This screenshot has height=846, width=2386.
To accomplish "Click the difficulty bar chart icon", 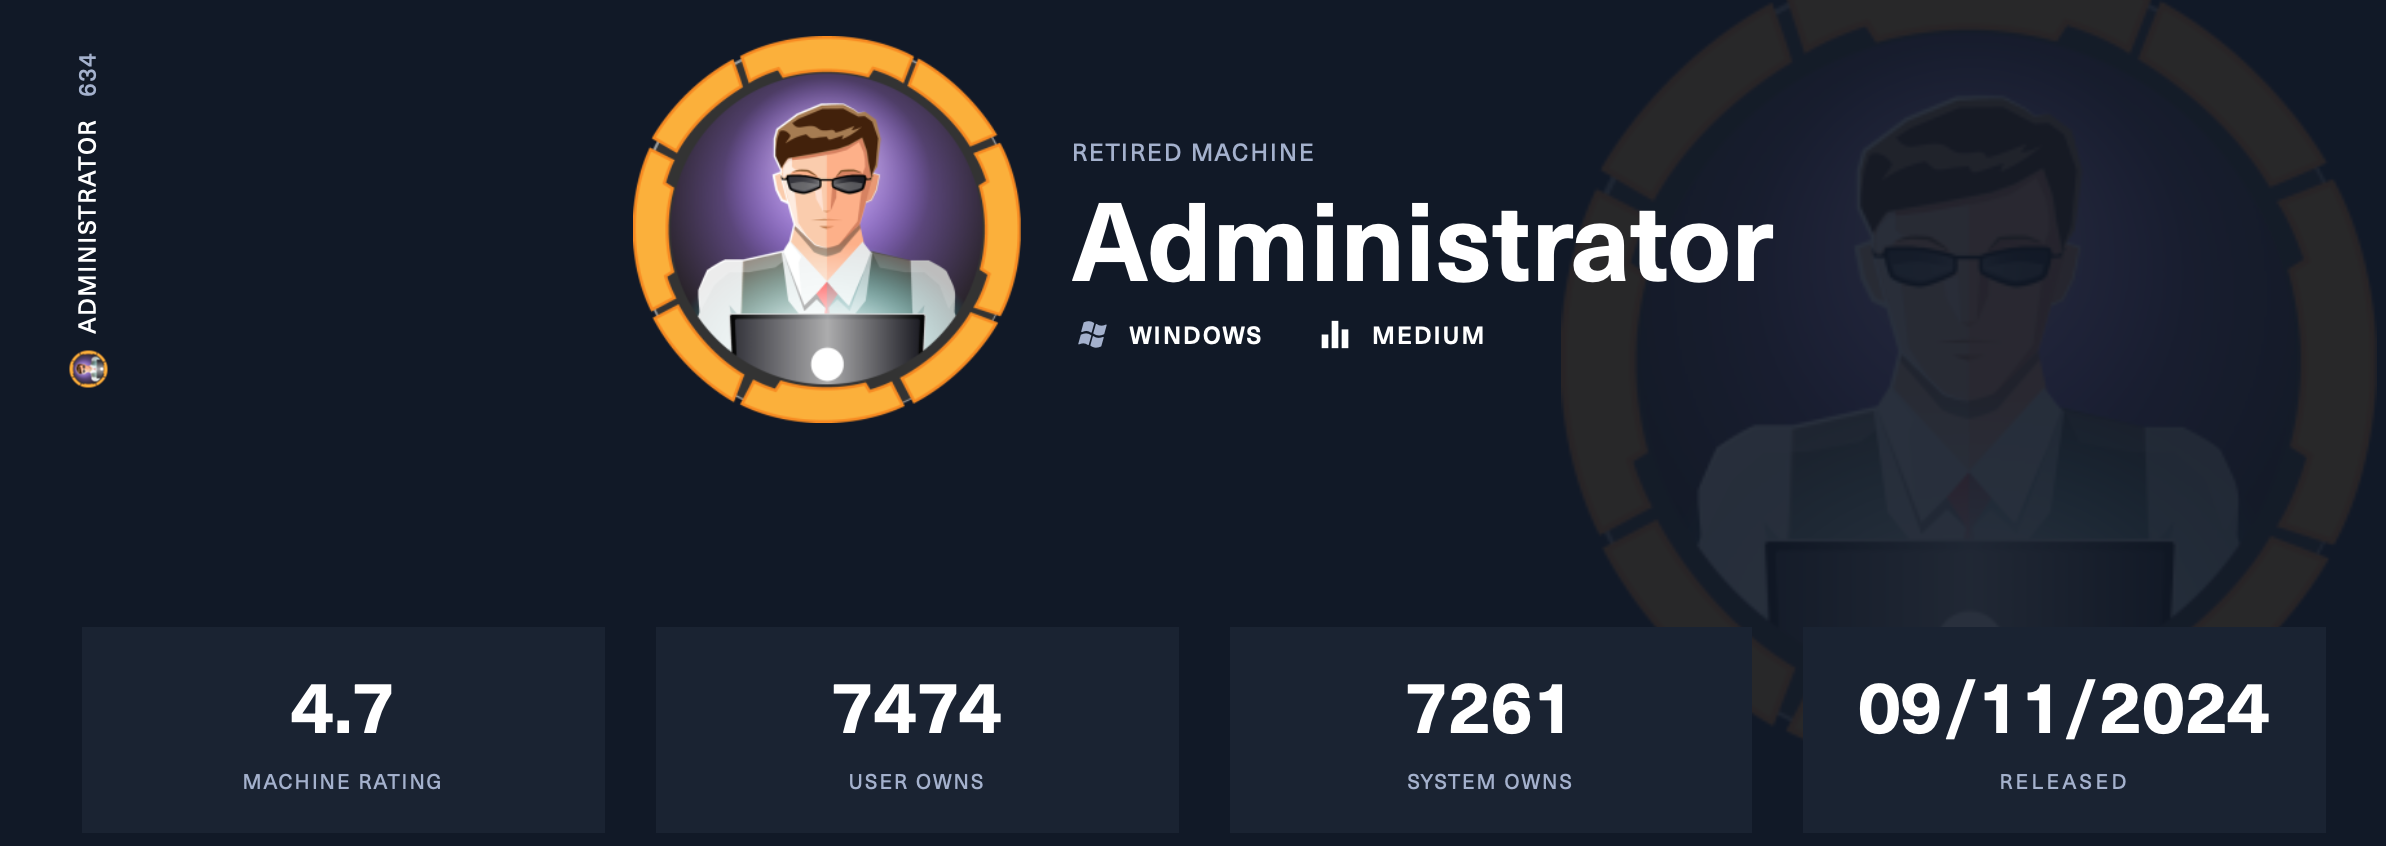I will point(1335,335).
